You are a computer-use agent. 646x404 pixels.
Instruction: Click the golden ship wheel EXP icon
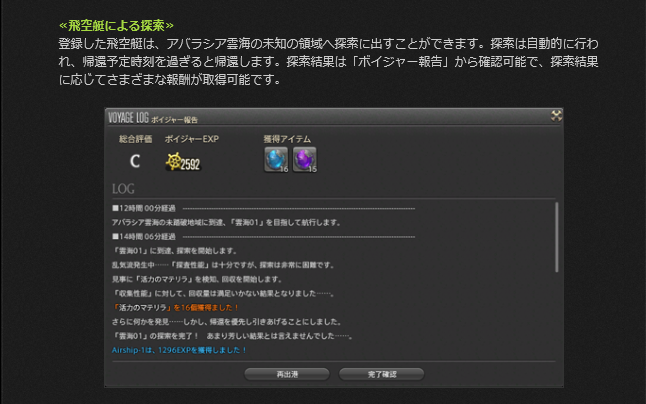click(x=173, y=161)
